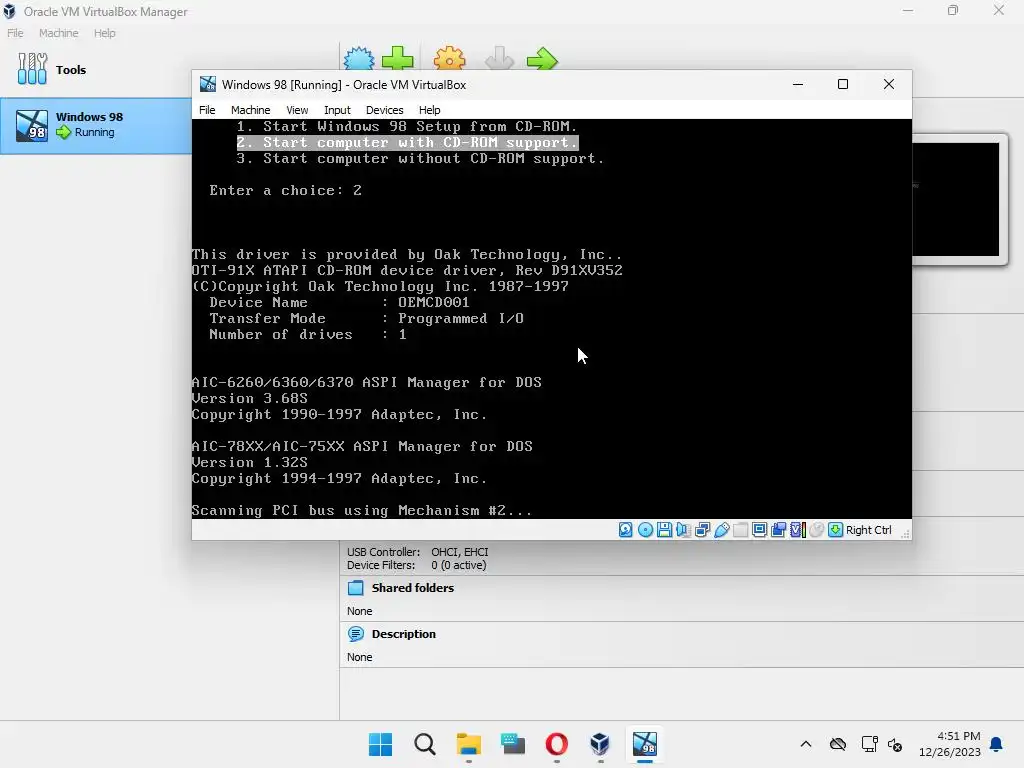This screenshot has height=768, width=1024.
Task: Click the VirtualBox Manager taskbar icon
Action: pos(600,744)
